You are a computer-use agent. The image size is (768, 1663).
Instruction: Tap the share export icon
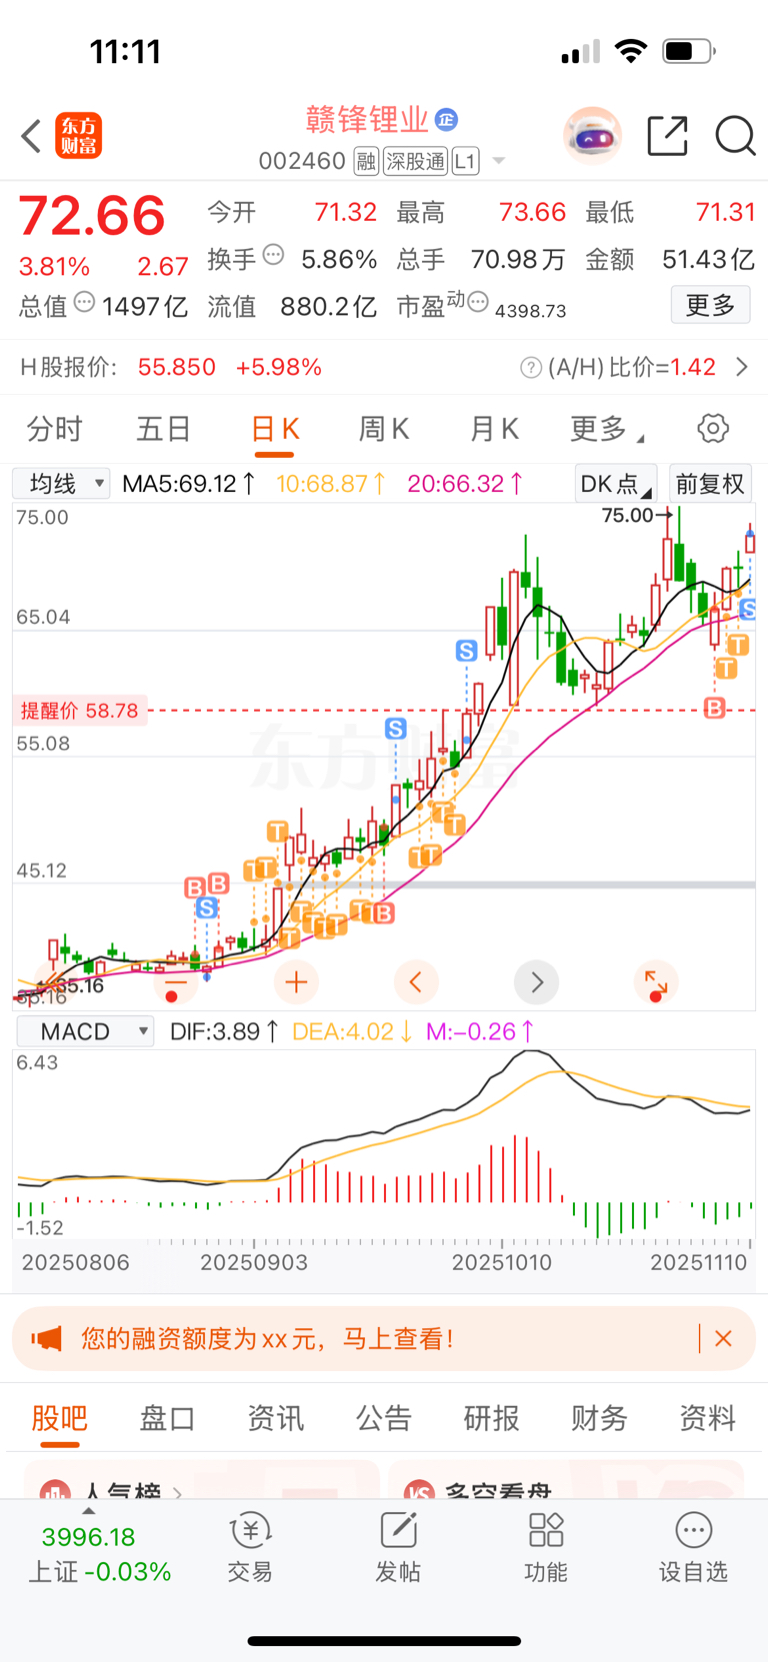coord(667,135)
